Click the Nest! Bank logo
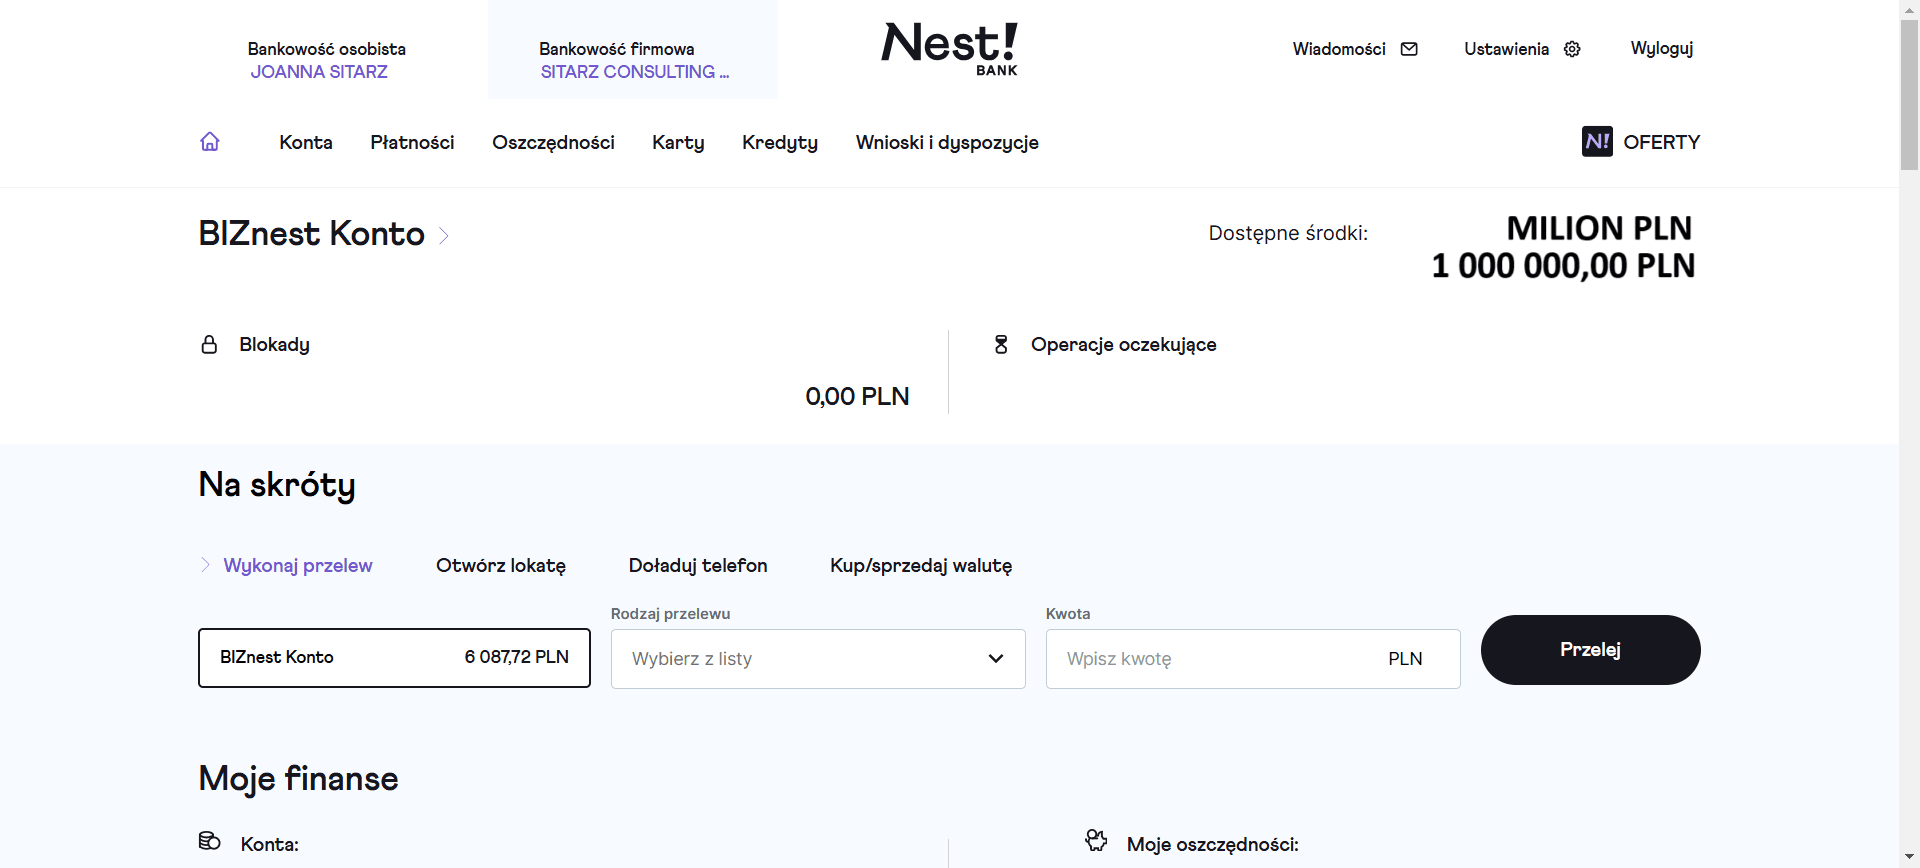Viewport: 1920px width, 868px height. click(949, 48)
